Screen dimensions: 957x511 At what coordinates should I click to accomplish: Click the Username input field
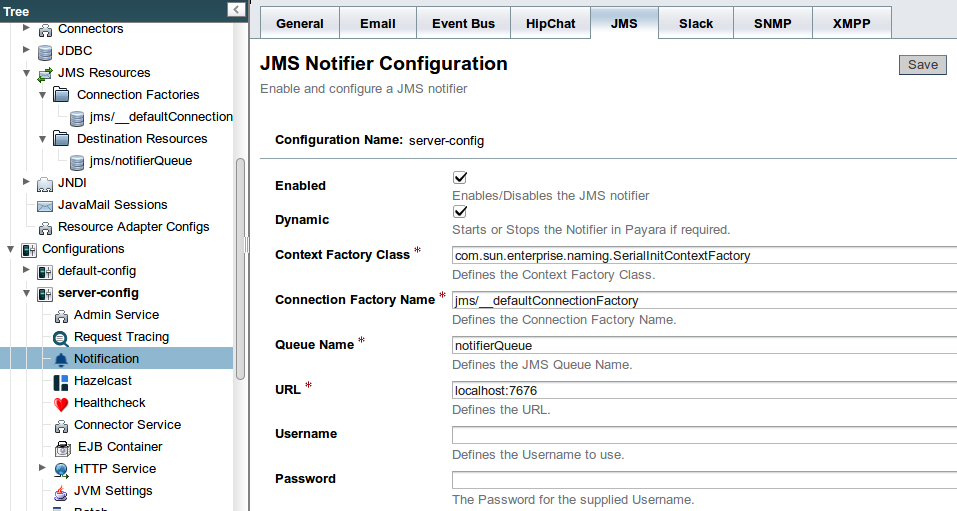point(704,435)
